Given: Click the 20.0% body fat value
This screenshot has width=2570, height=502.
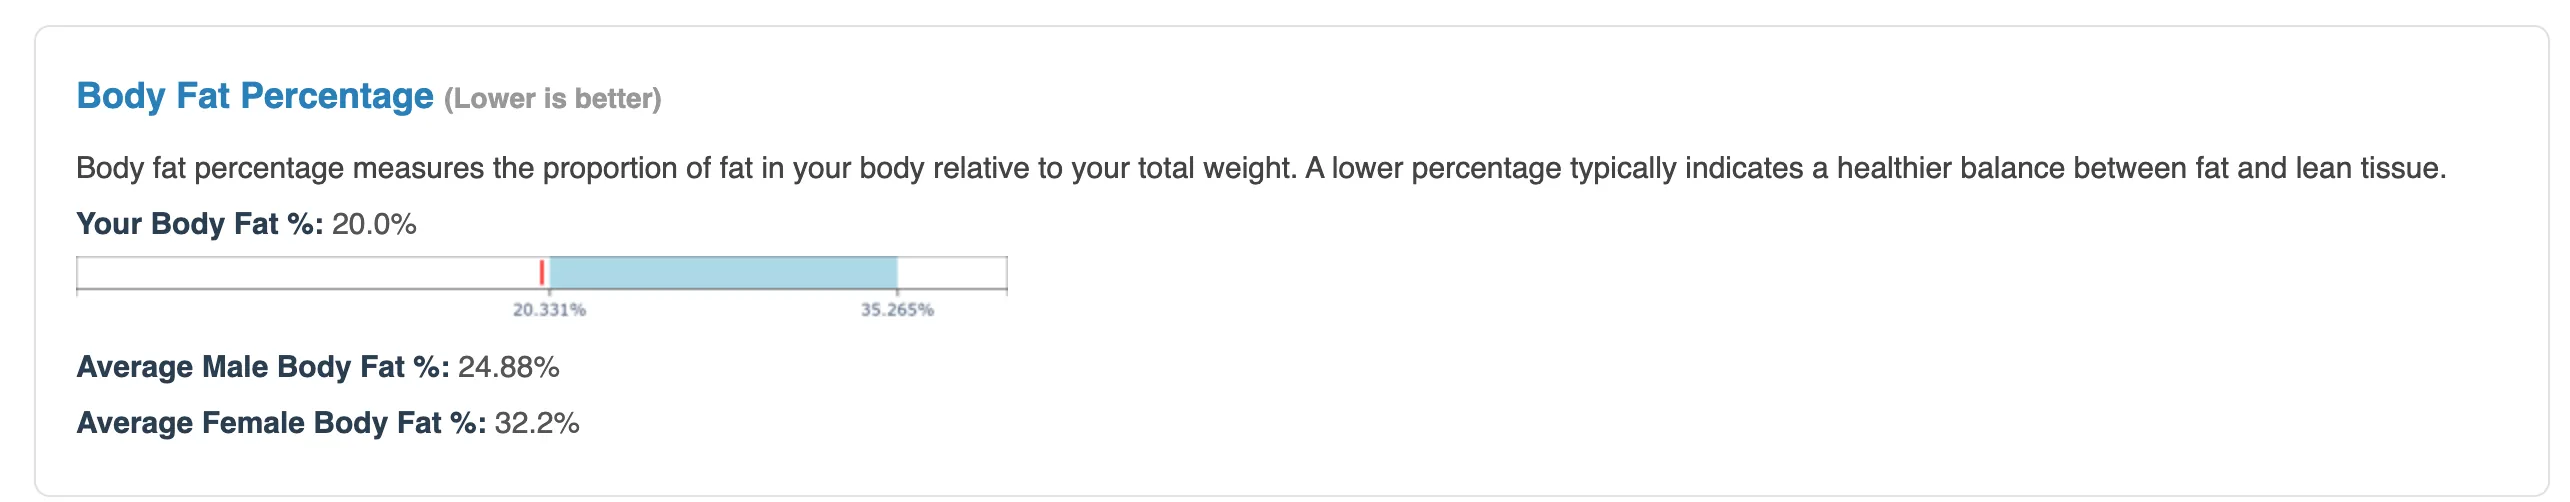Looking at the screenshot, I should (x=374, y=224).
